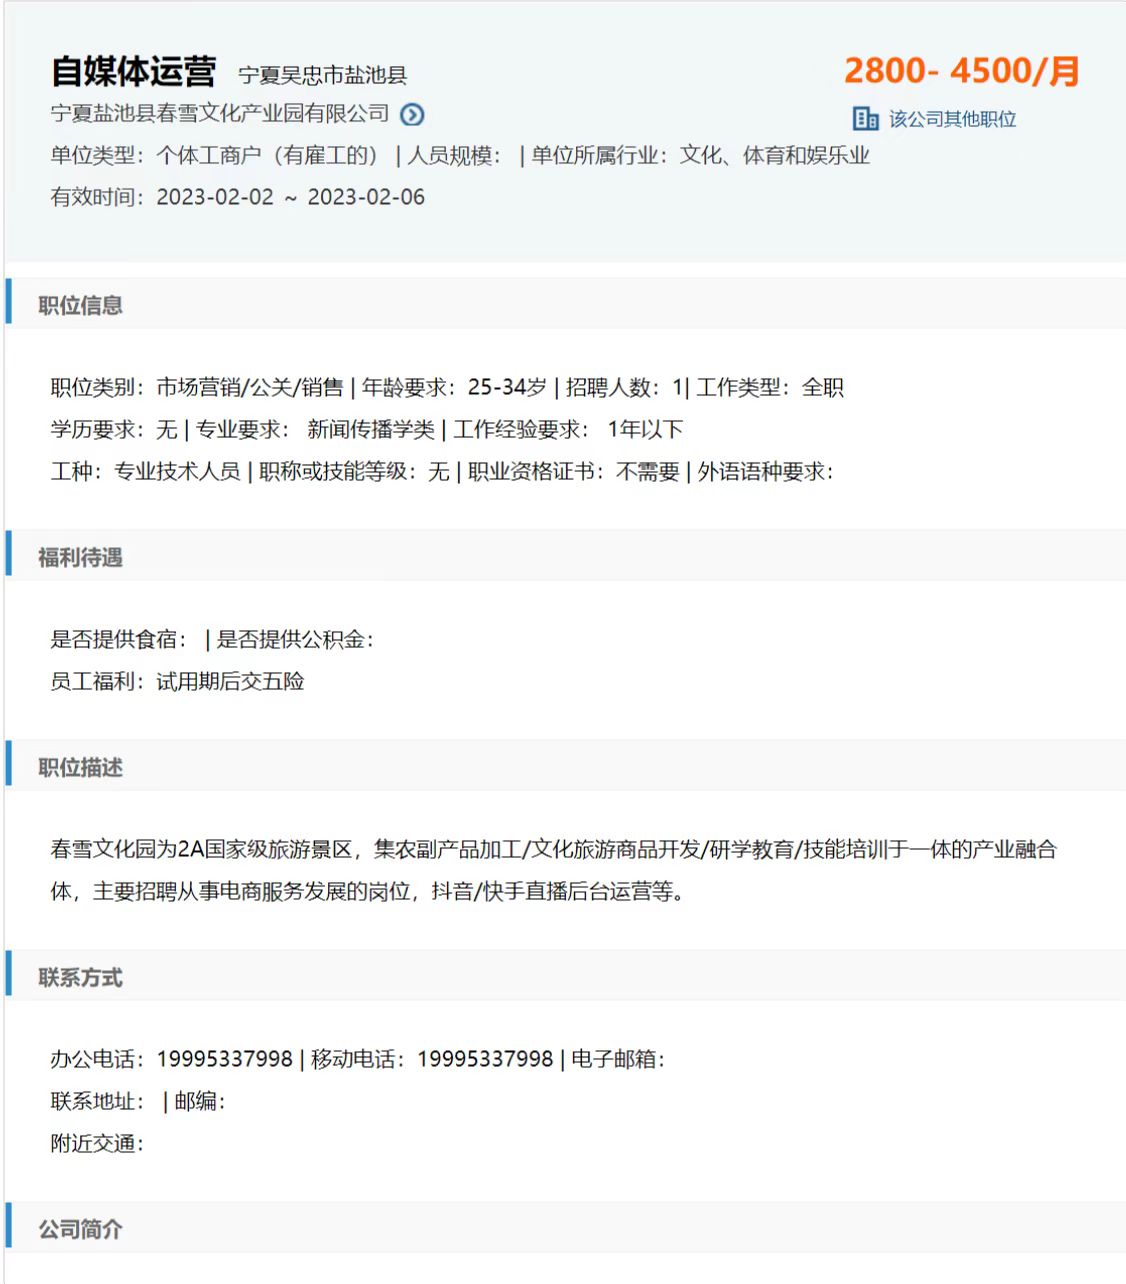Image resolution: width=1126 pixels, height=1284 pixels.
Task: Click the job description paragraph about 春雪文化园
Action: (553, 870)
